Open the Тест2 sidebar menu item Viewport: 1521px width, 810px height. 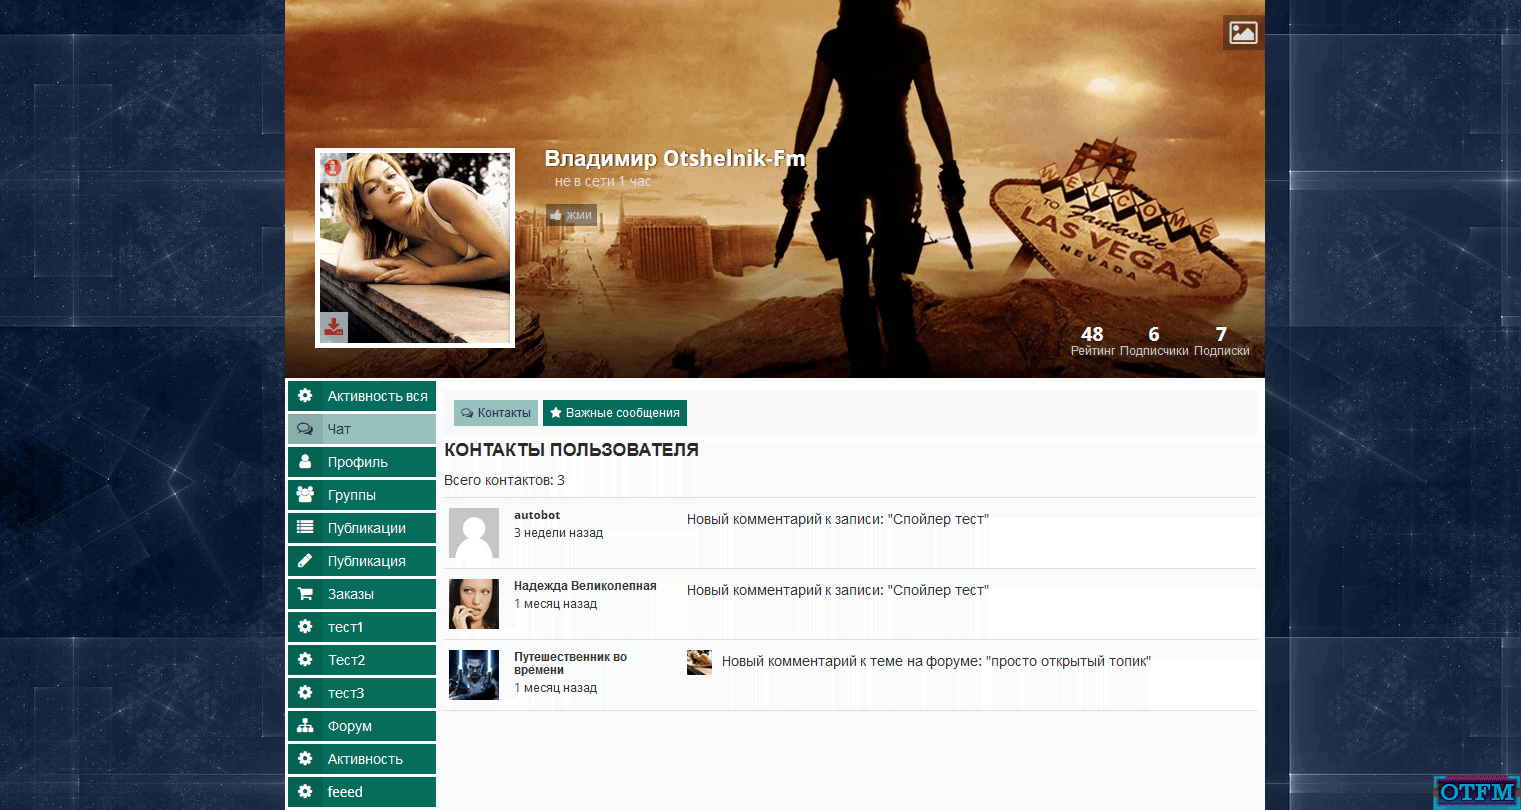[x=362, y=660]
